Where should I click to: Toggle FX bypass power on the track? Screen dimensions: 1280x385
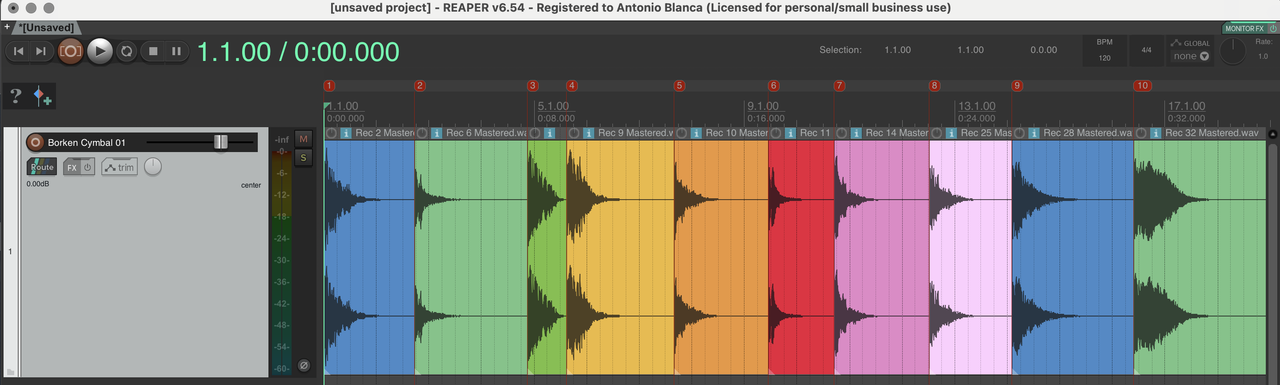(x=88, y=167)
